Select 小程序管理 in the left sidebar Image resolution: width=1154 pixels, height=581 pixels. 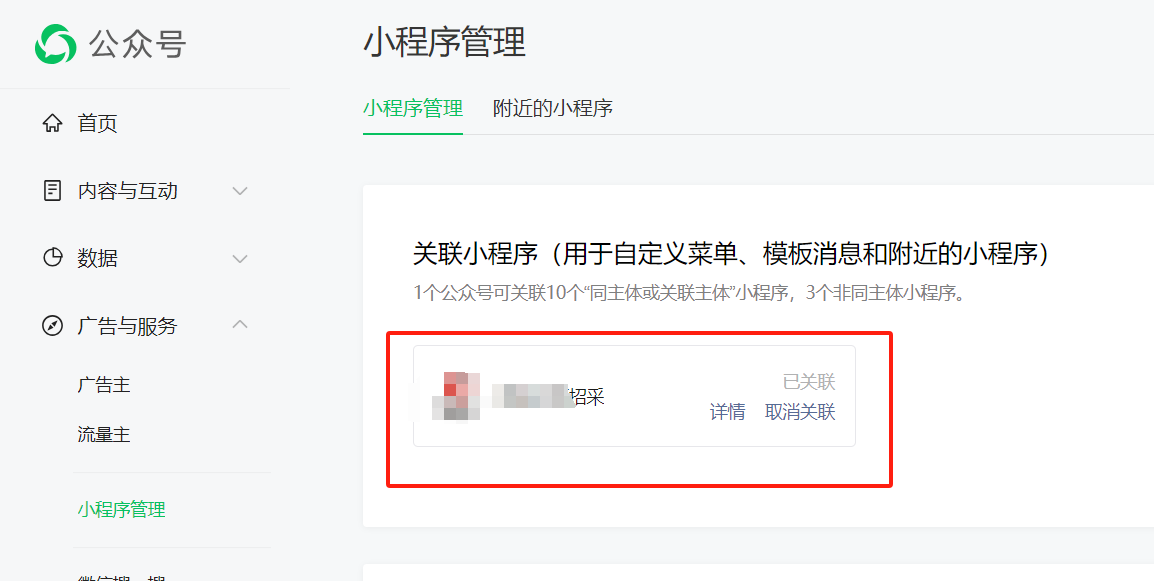point(121,510)
